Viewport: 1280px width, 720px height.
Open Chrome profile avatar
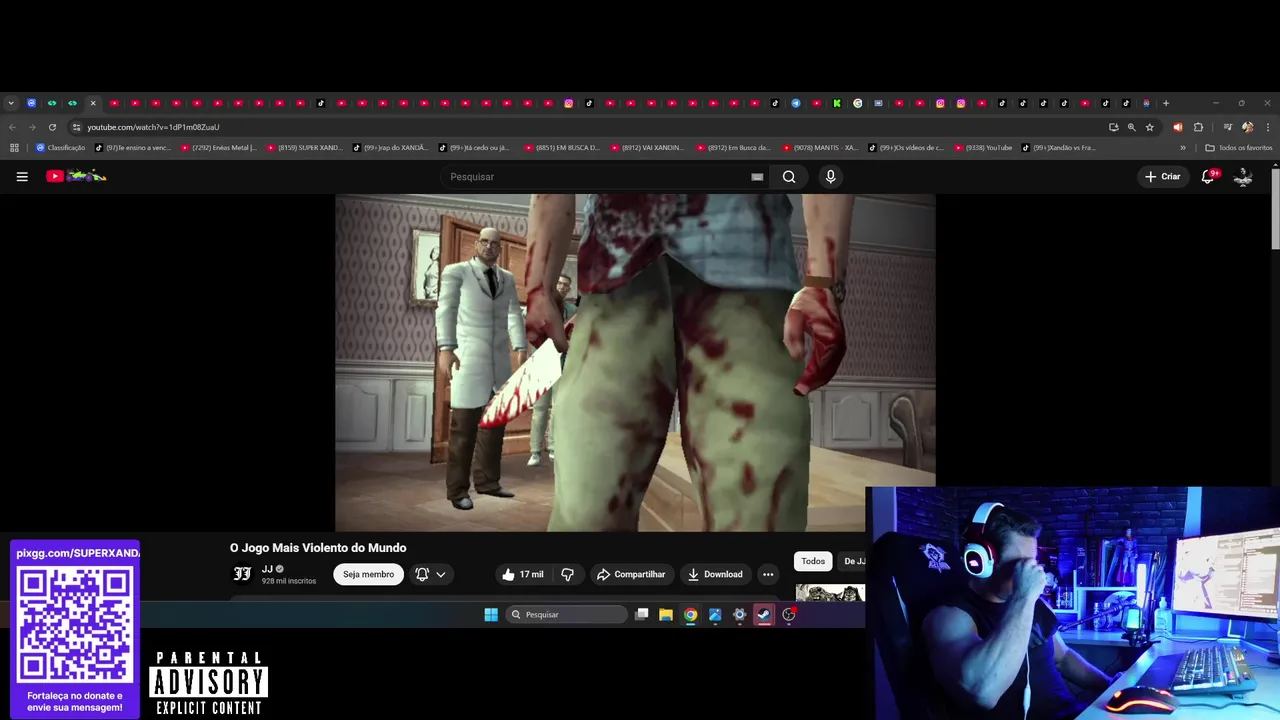point(1247,127)
